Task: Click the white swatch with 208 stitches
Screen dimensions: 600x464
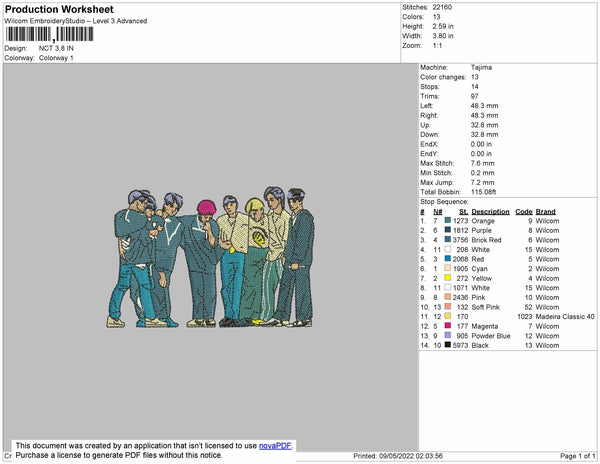Action: (x=447, y=249)
